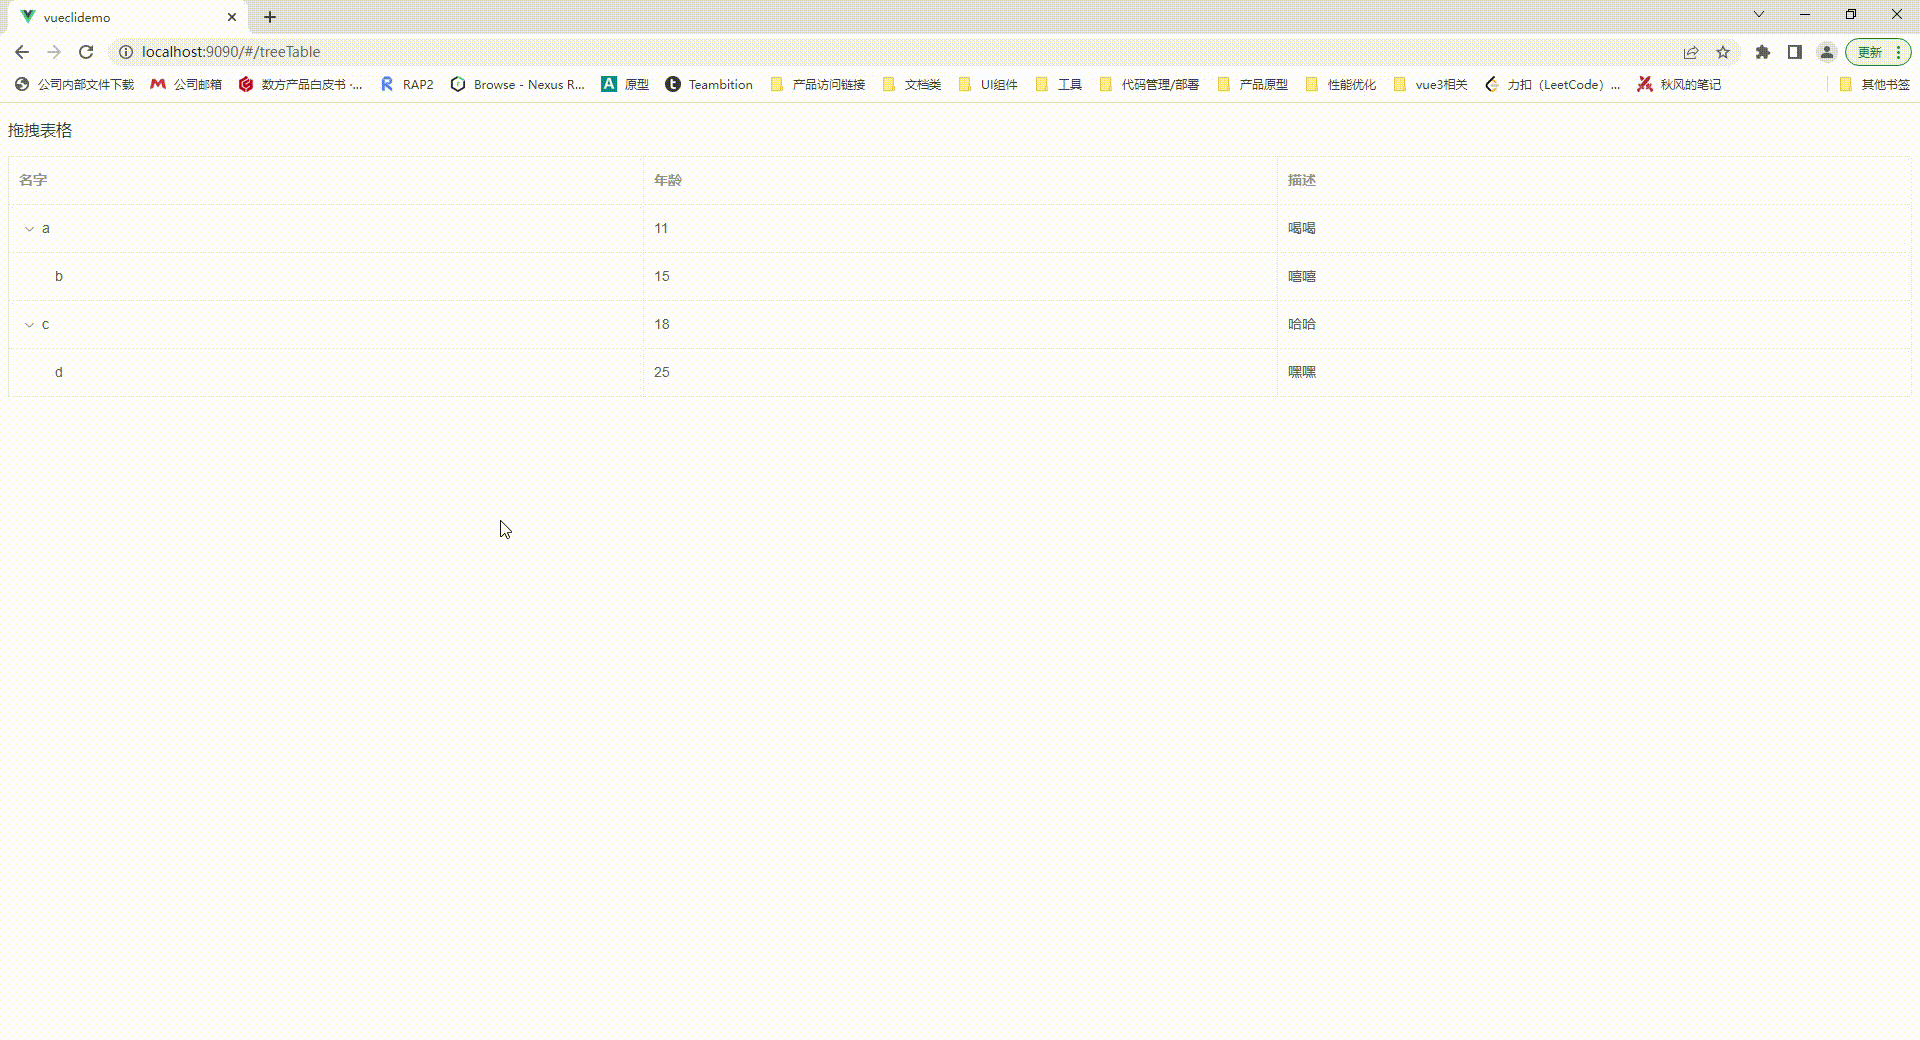Open the 公司邮箱 Gmail bookmark
Screen dimensions: 1920x1040
[x=186, y=84]
